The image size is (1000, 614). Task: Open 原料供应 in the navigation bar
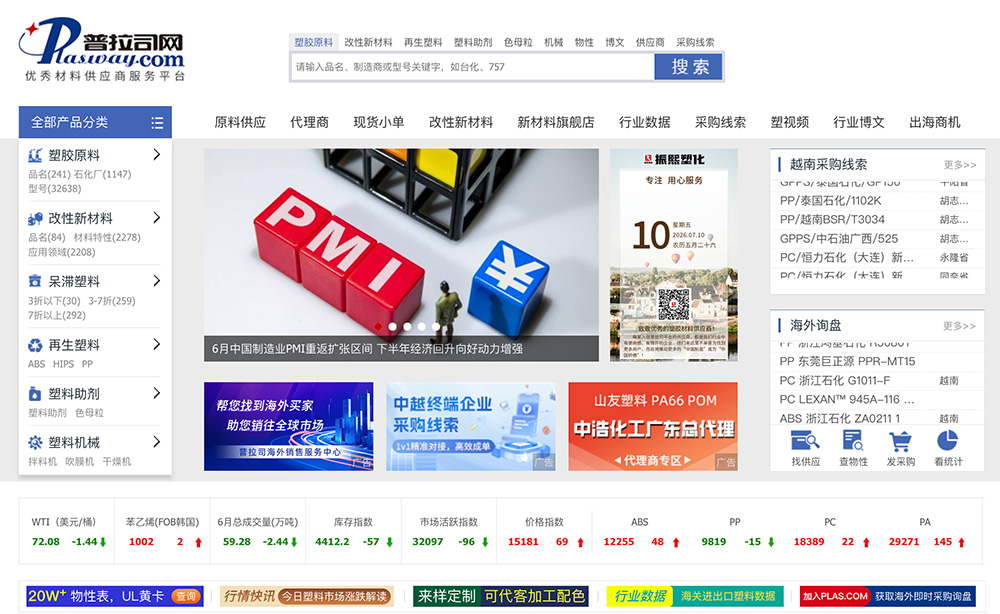240,122
